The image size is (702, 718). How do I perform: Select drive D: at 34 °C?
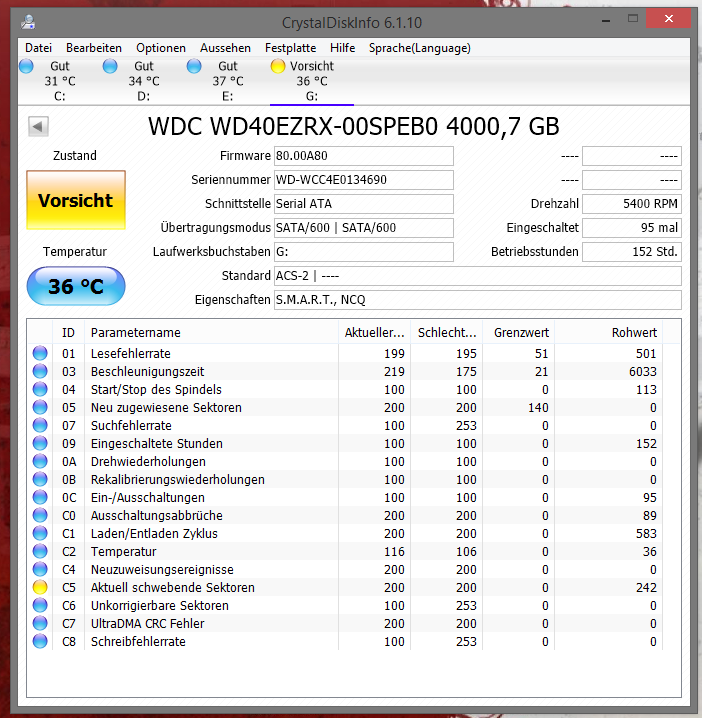tap(144, 81)
